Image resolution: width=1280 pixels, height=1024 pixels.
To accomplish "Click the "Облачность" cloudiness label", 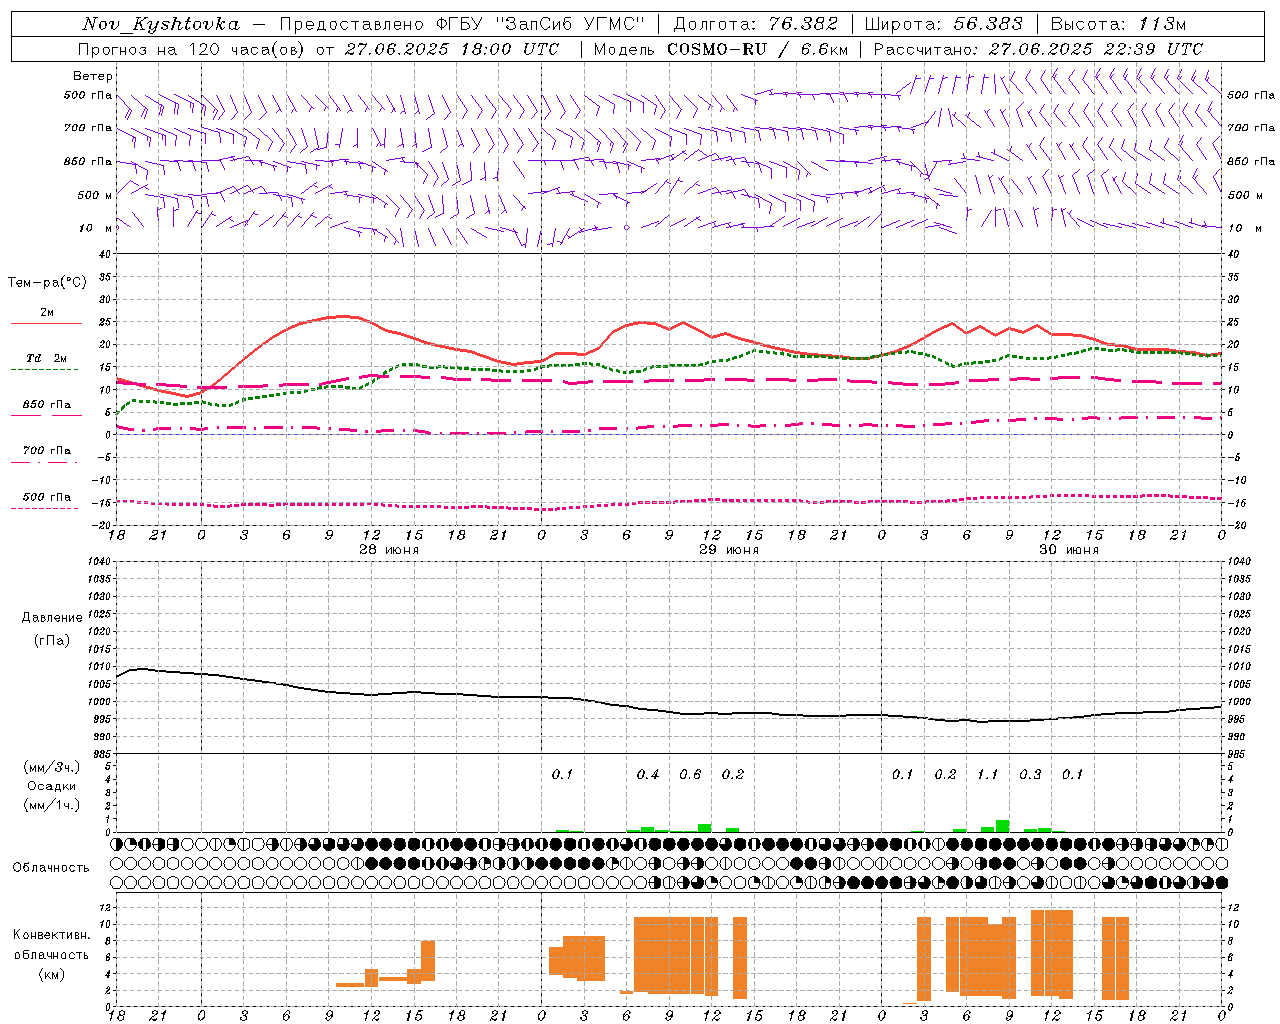I will click(51, 868).
